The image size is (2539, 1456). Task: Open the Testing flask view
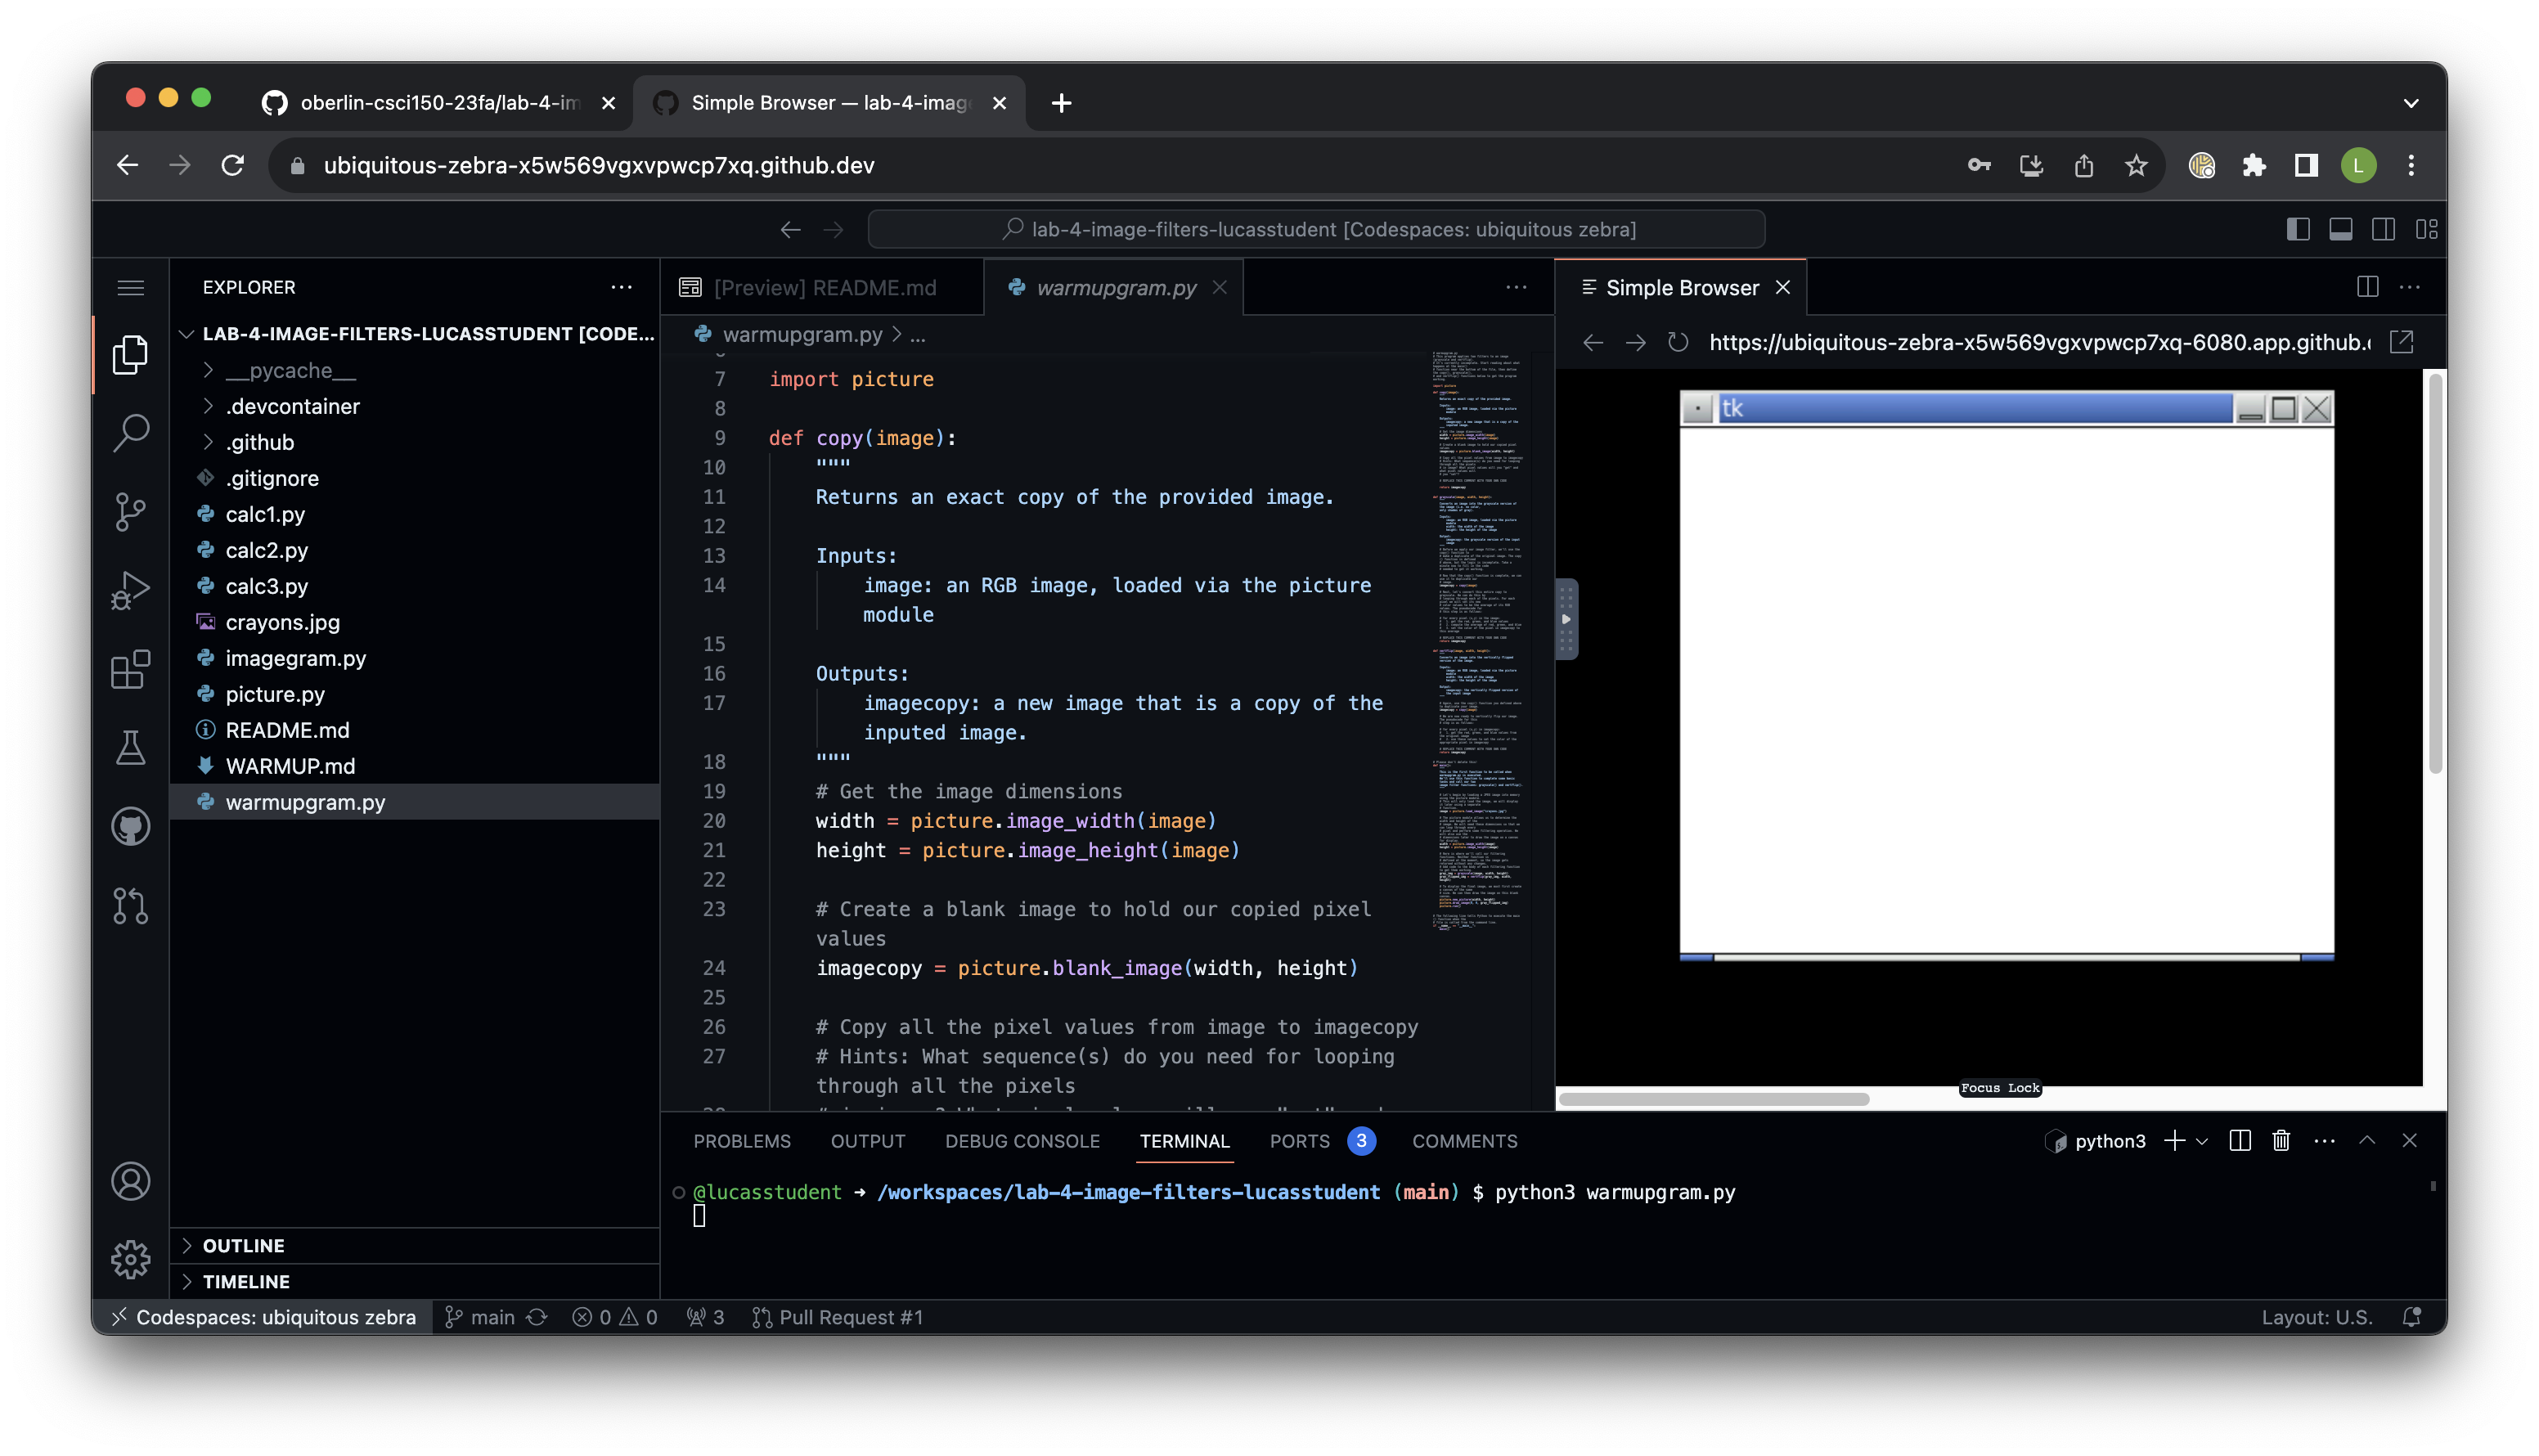click(x=130, y=748)
